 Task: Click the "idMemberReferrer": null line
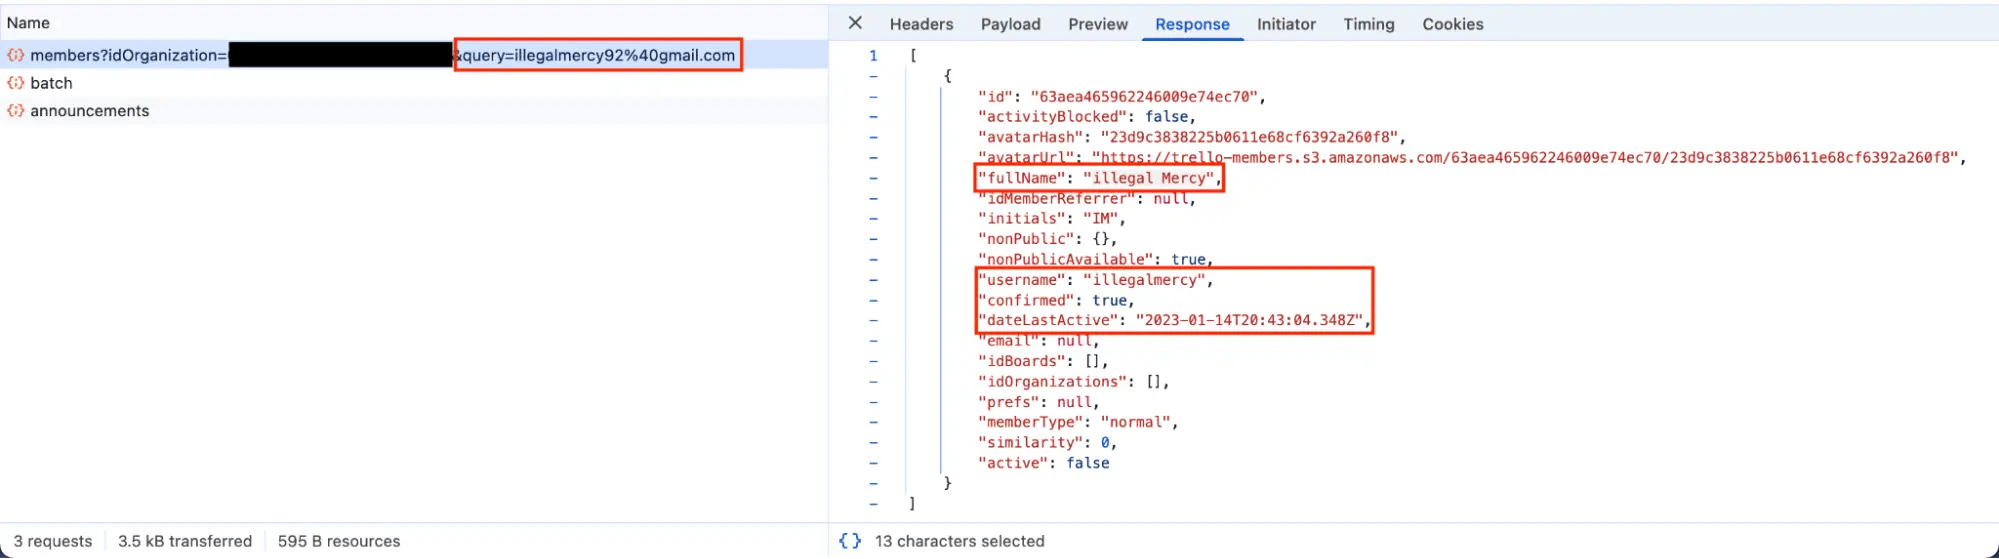pos(1086,198)
